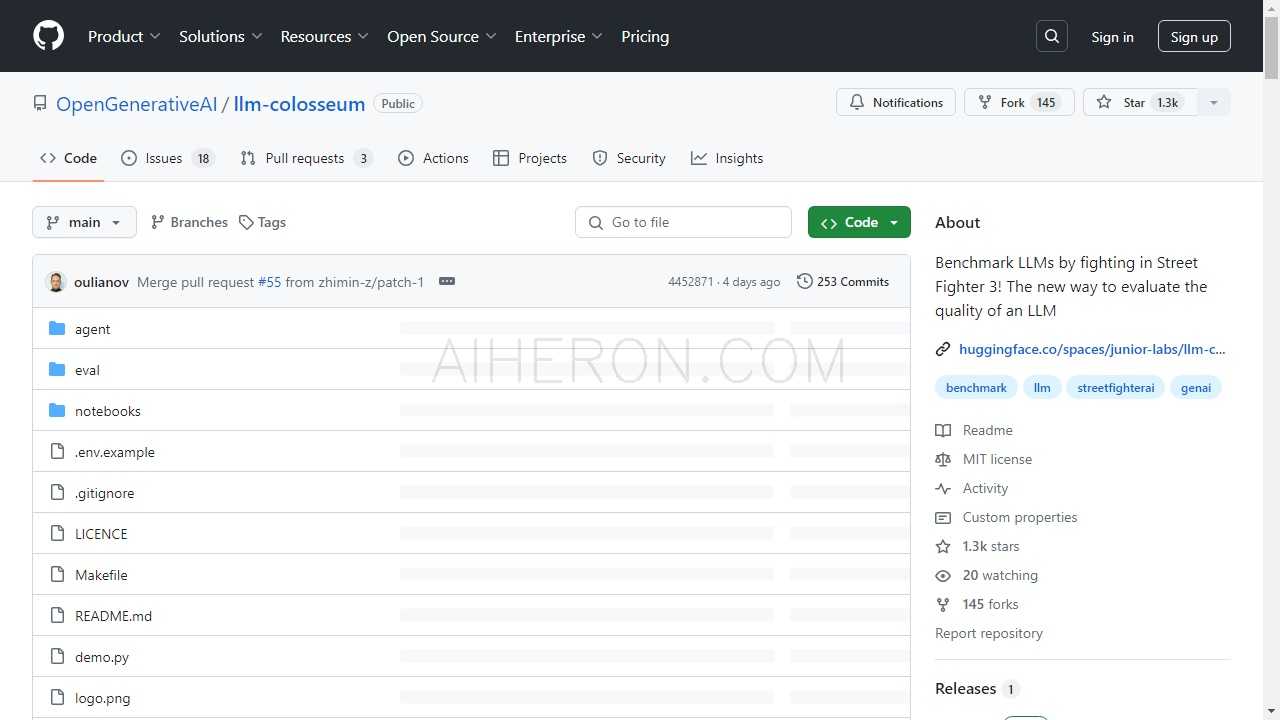The width and height of the screenshot is (1280, 720).
Task: Click the file icon next to LICENCE
Action: (57, 534)
